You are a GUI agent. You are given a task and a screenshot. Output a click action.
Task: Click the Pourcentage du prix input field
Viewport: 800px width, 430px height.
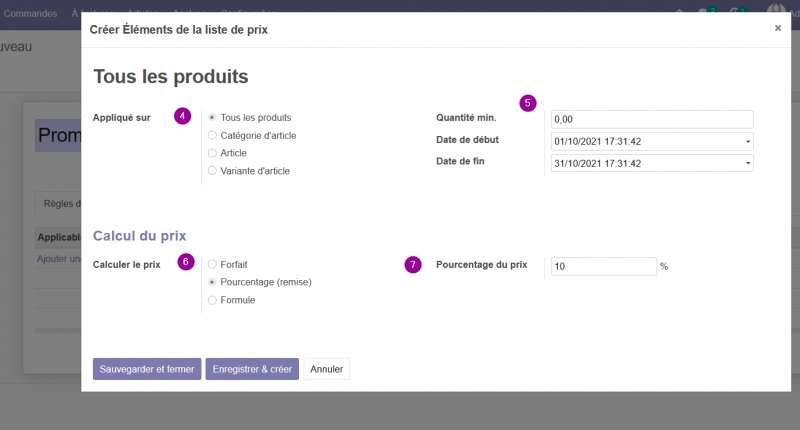click(604, 266)
